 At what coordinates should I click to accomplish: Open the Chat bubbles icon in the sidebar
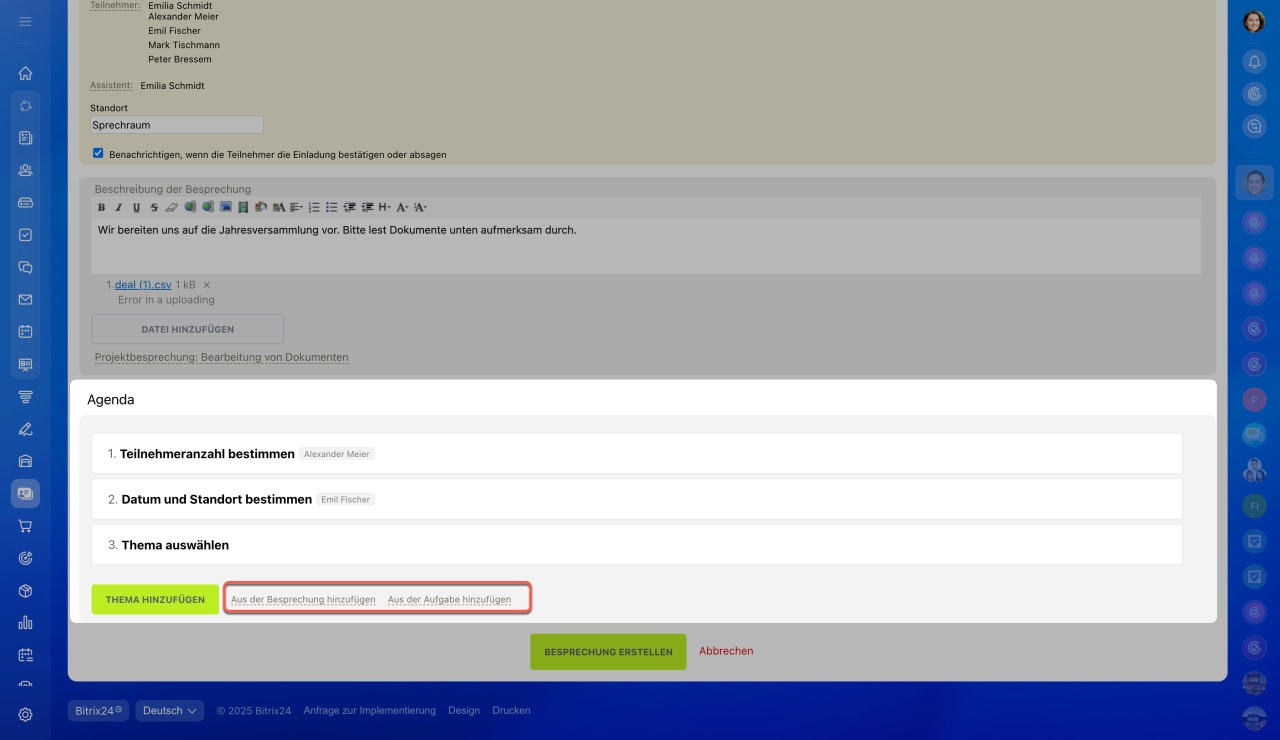coord(25,267)
